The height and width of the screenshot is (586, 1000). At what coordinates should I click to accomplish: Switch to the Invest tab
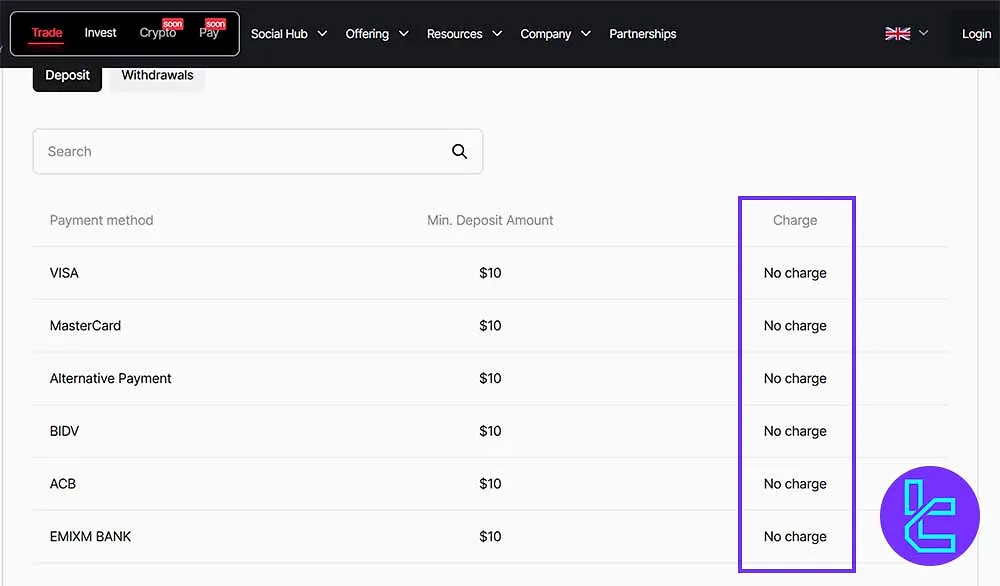[x=100, y=33]
